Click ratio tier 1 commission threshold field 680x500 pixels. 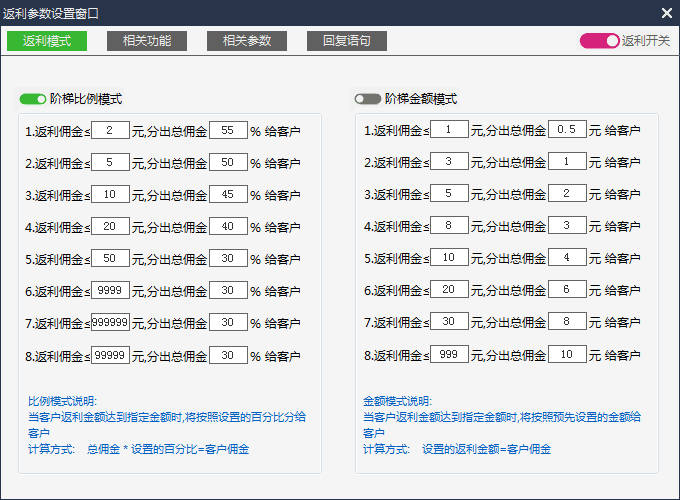point(110,130)
